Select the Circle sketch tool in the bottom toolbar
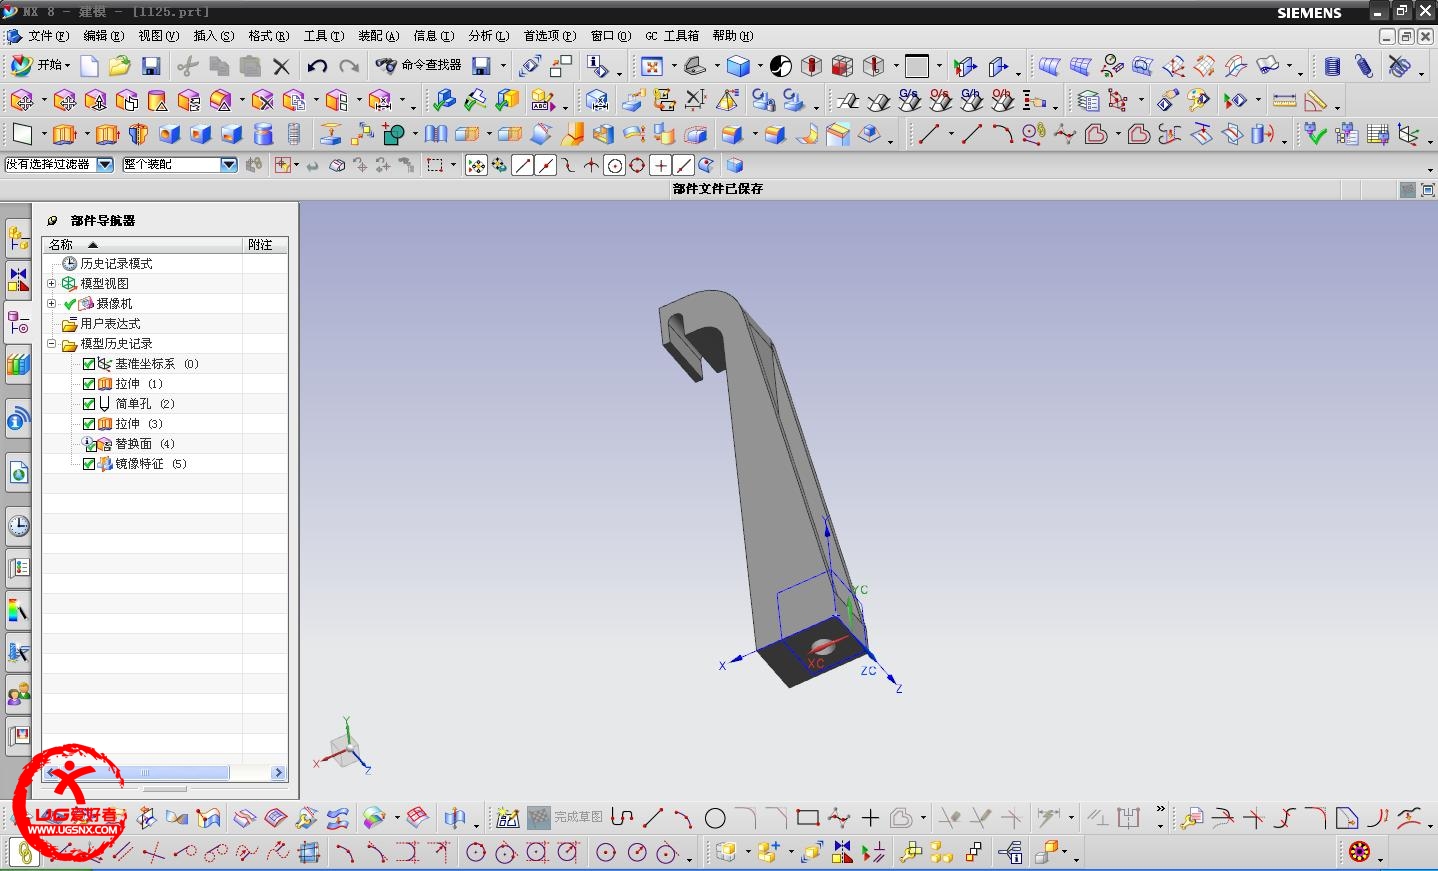 pyautogui.click(x=715, y=818)
